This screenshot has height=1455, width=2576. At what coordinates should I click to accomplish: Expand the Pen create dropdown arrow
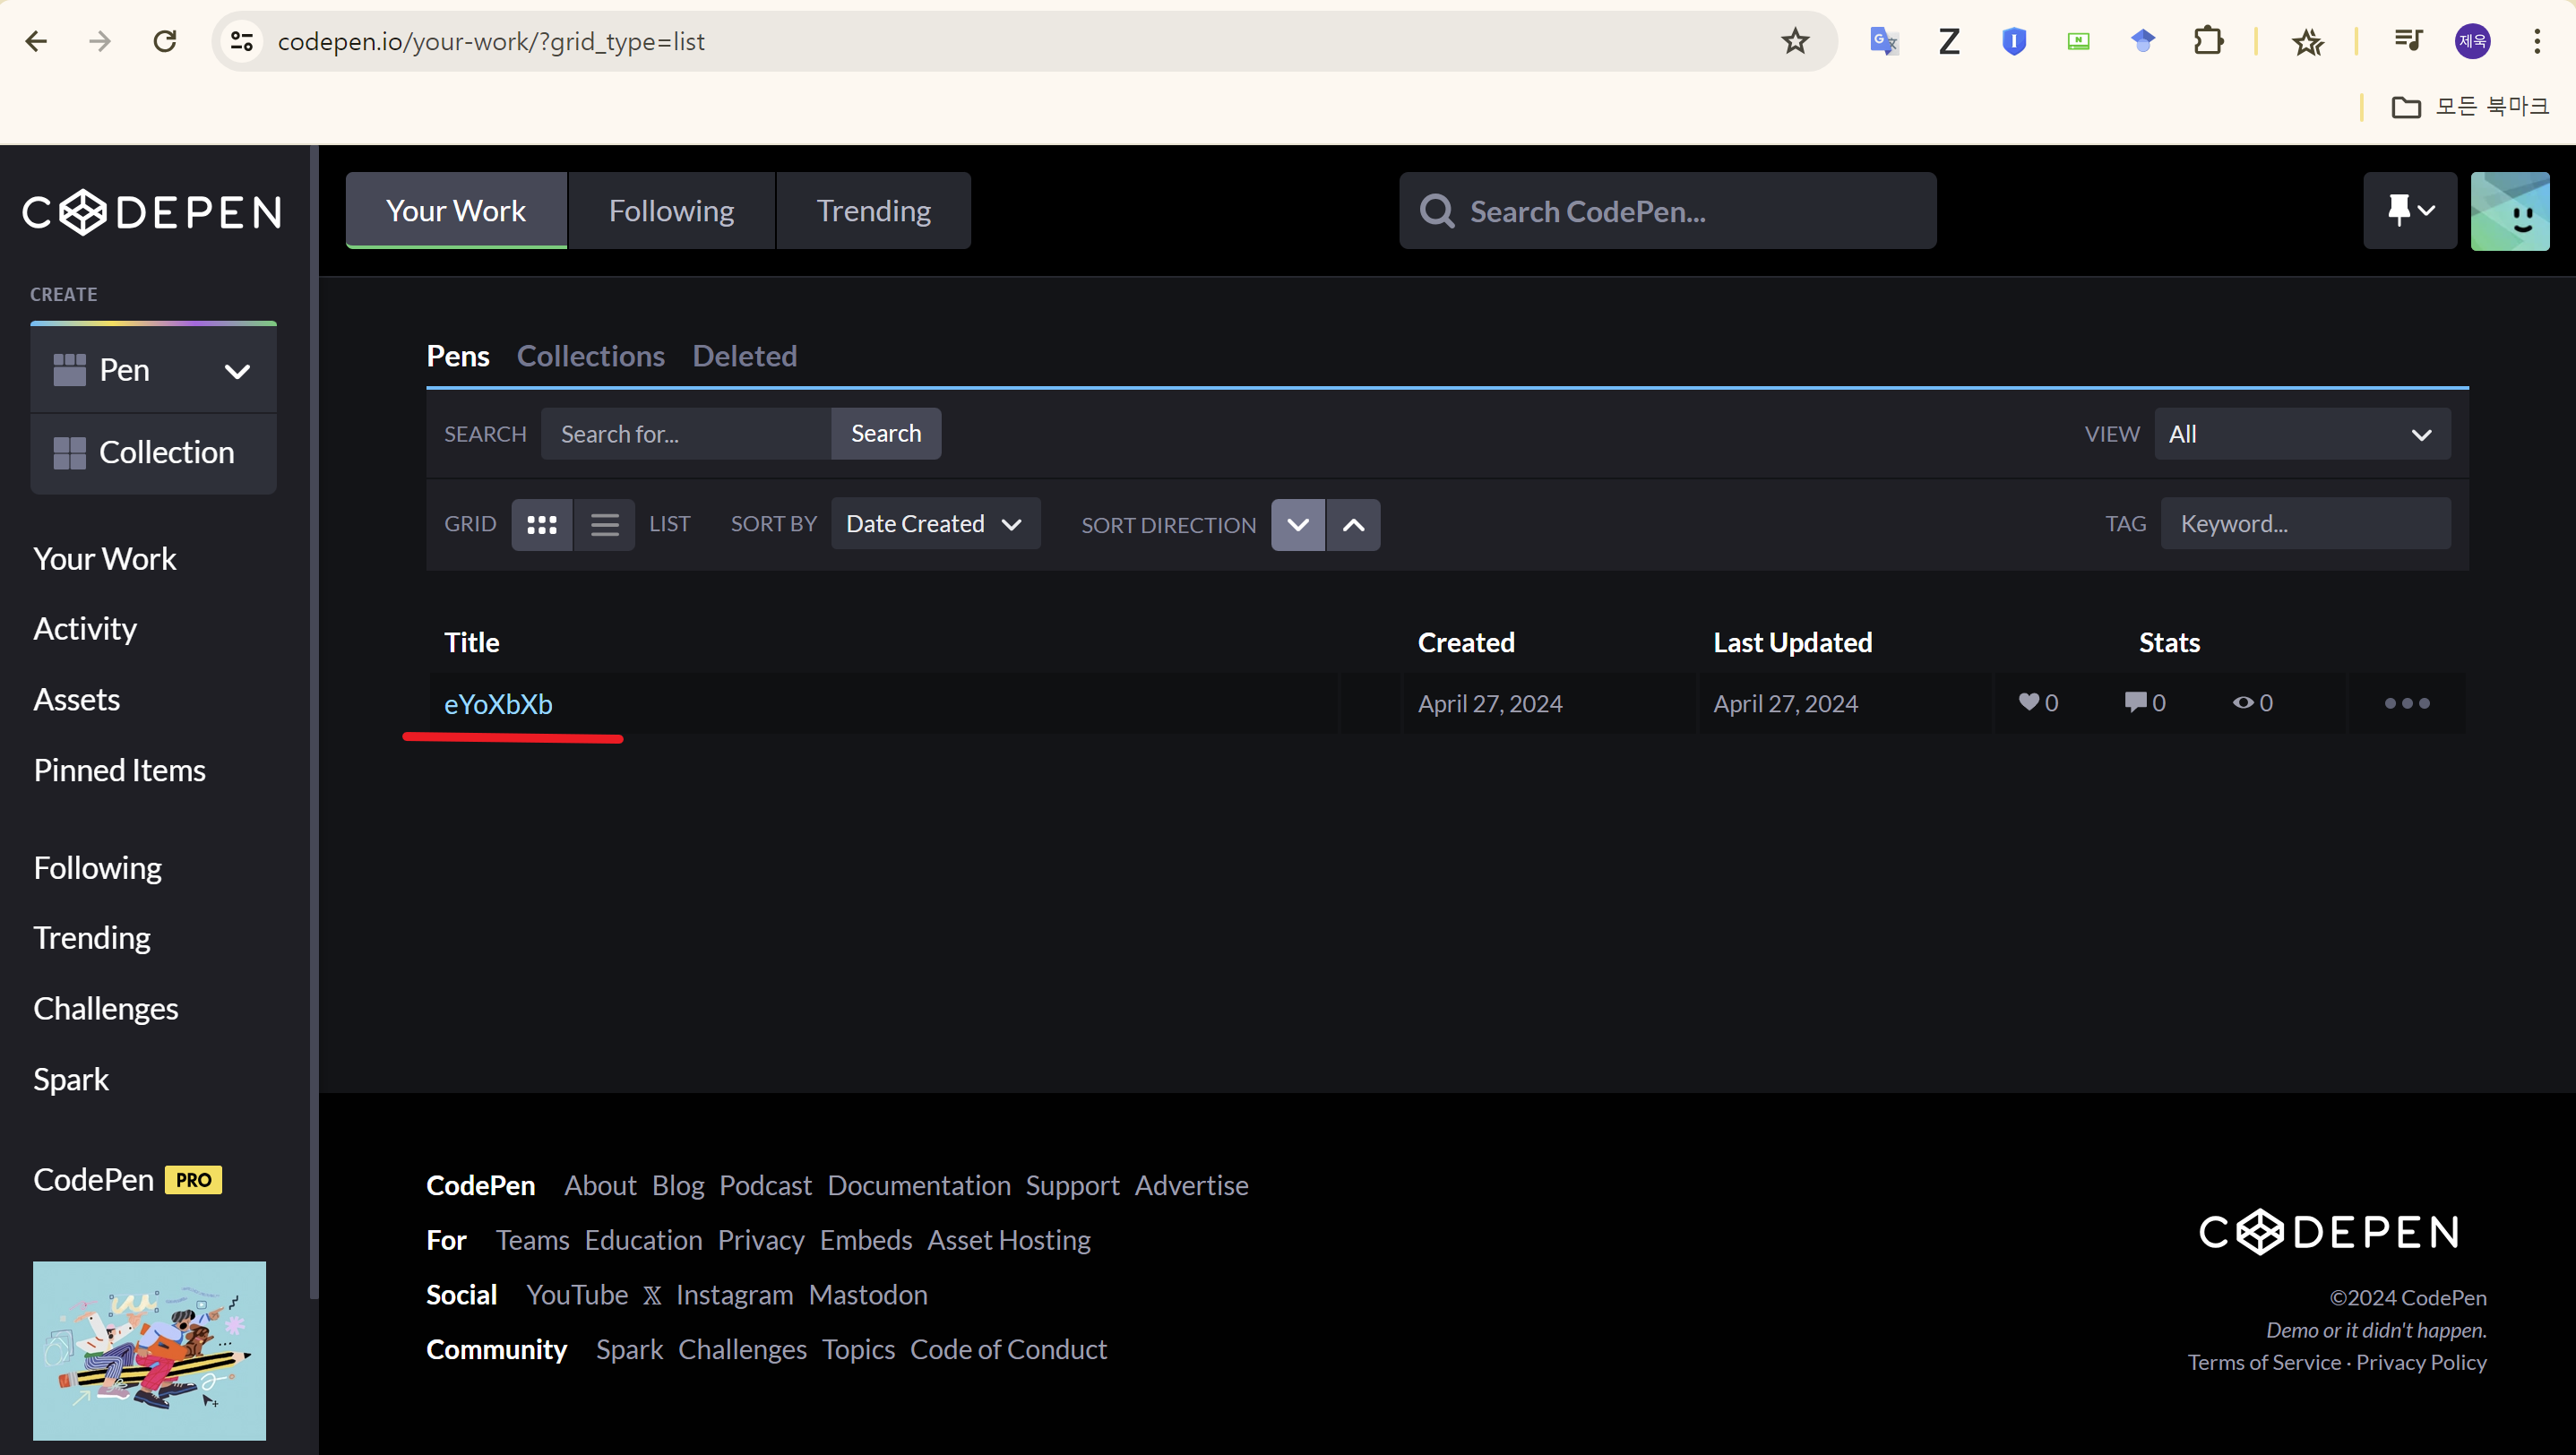pyautogui.click(x=237, y=371)
